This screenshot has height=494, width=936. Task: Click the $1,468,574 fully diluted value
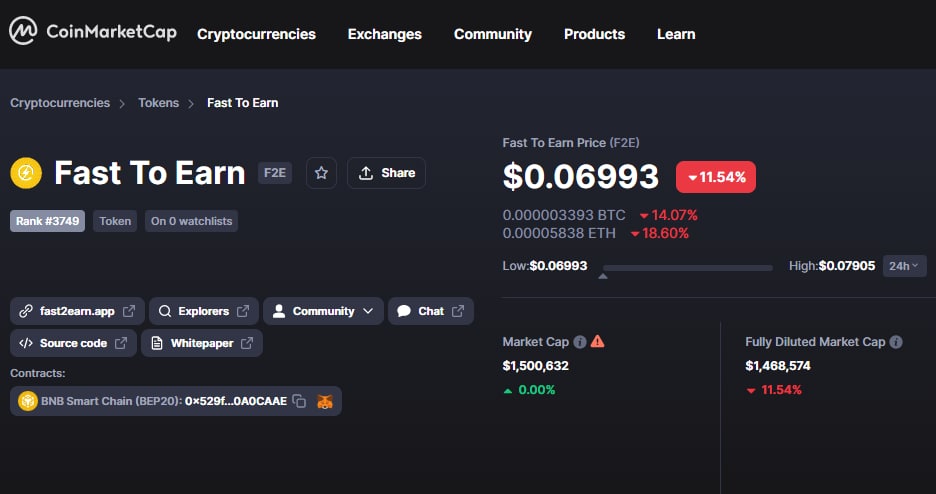click(778, 366)
